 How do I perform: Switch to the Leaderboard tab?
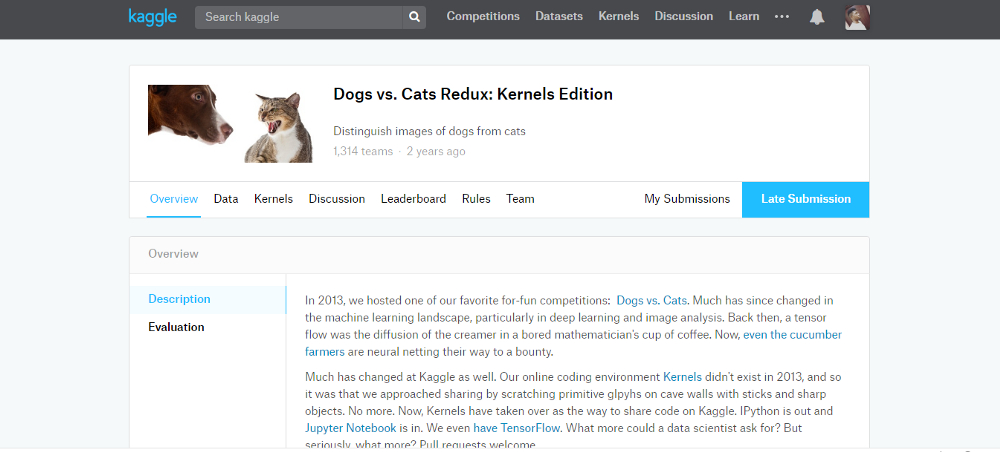(413, 199)
